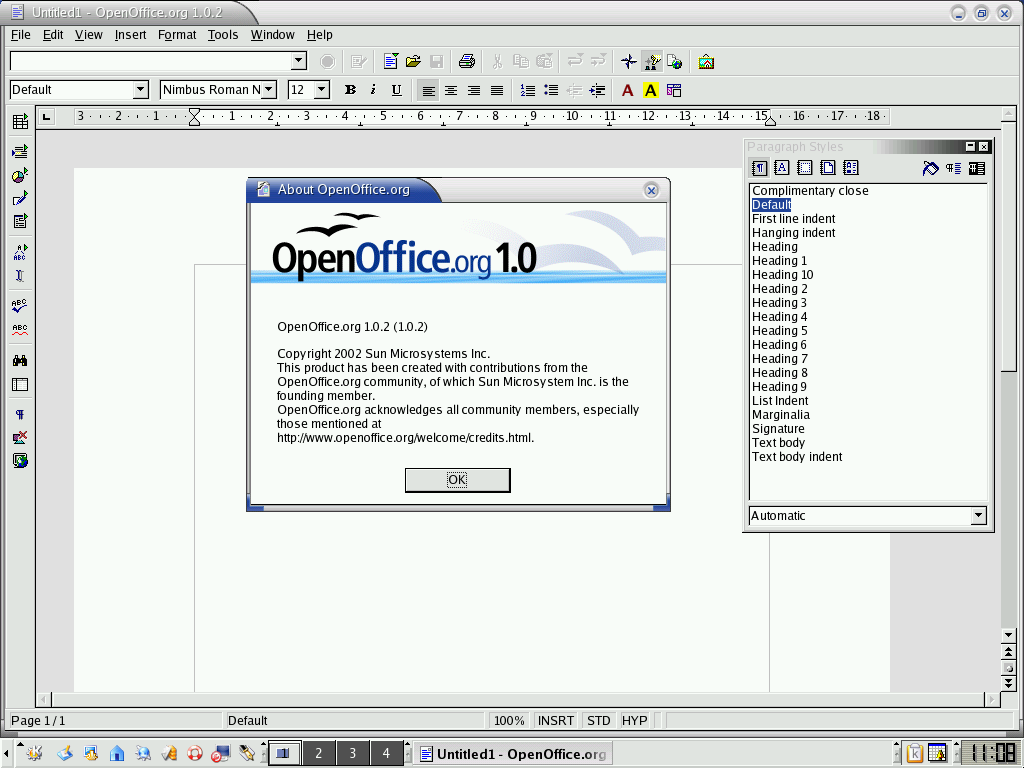This screenshot has width=1024, height=768.
Task: Open Find with the binoculars icon
Action: 20,360
